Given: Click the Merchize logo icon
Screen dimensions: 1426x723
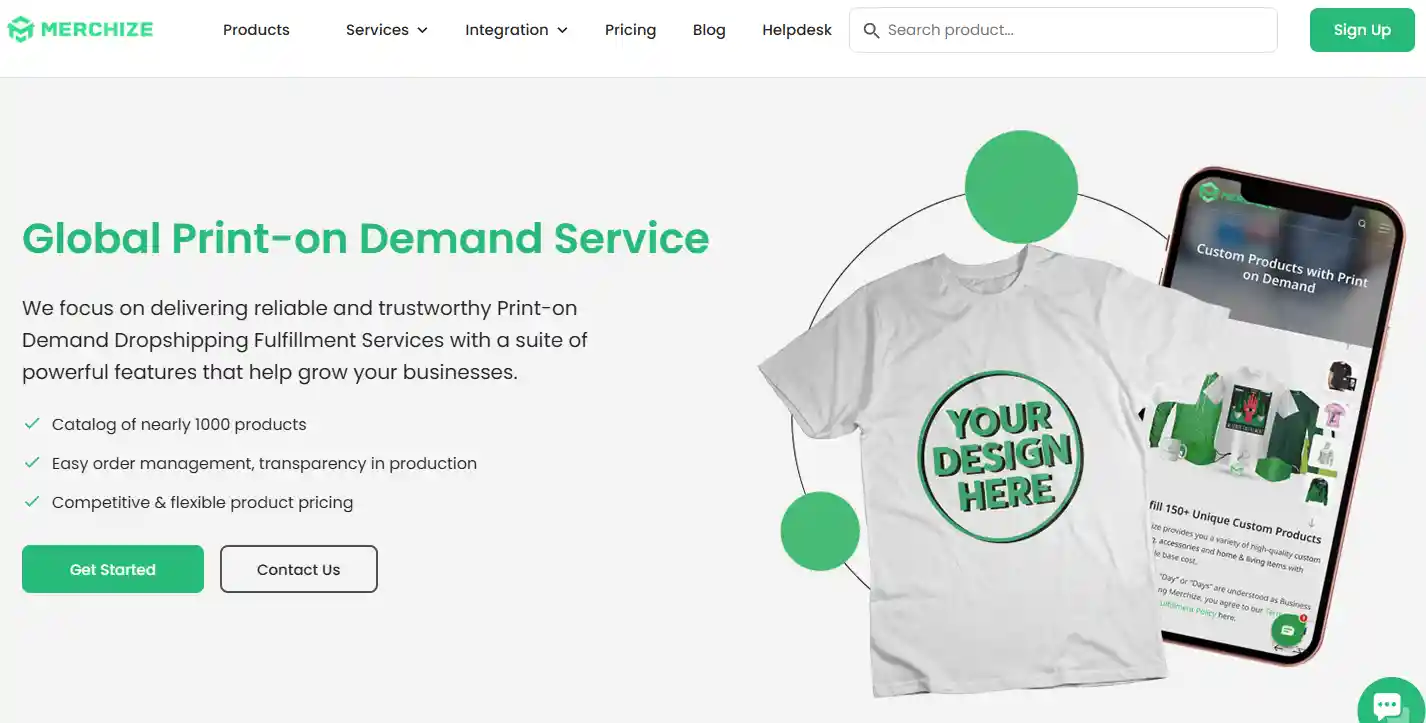Looking at the screenshot, I should point(20,29).
